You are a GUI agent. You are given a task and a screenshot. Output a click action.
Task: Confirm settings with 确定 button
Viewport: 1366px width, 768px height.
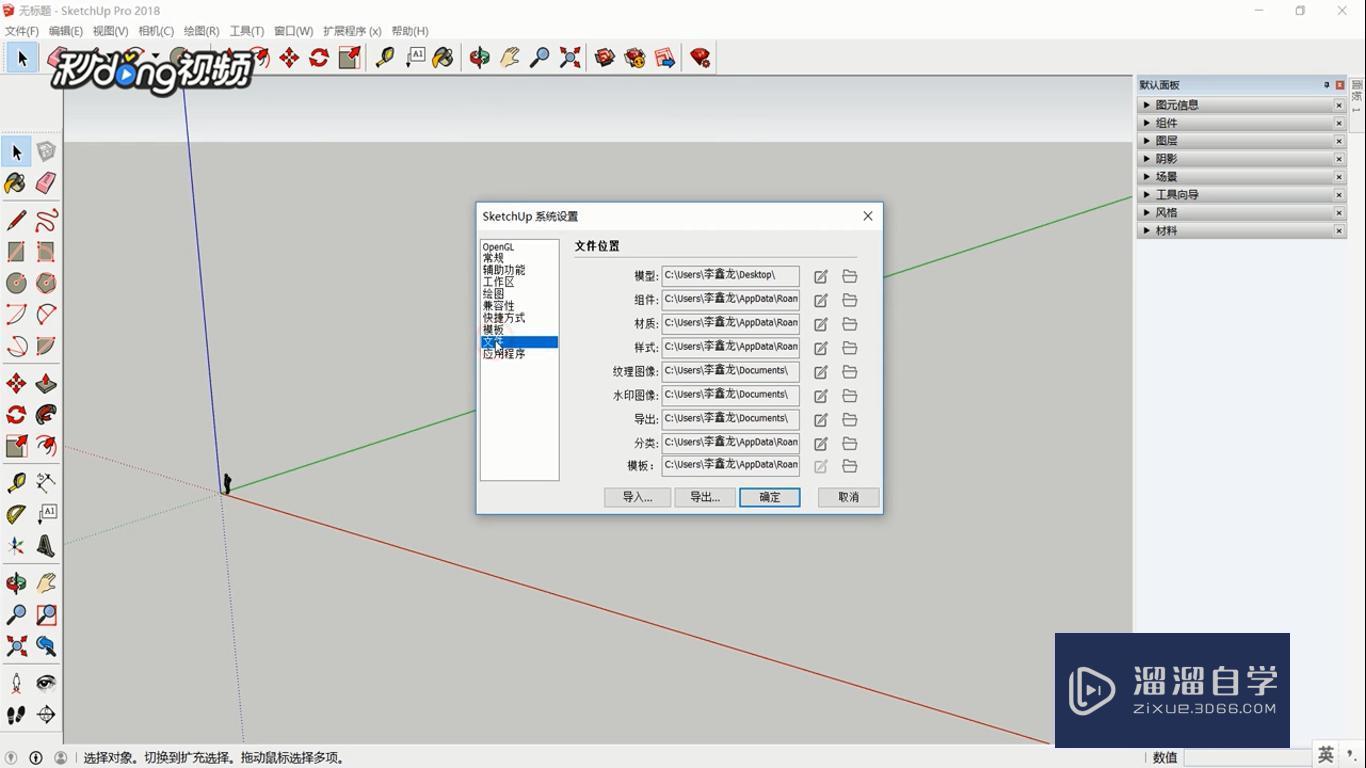tap(770, 497)
